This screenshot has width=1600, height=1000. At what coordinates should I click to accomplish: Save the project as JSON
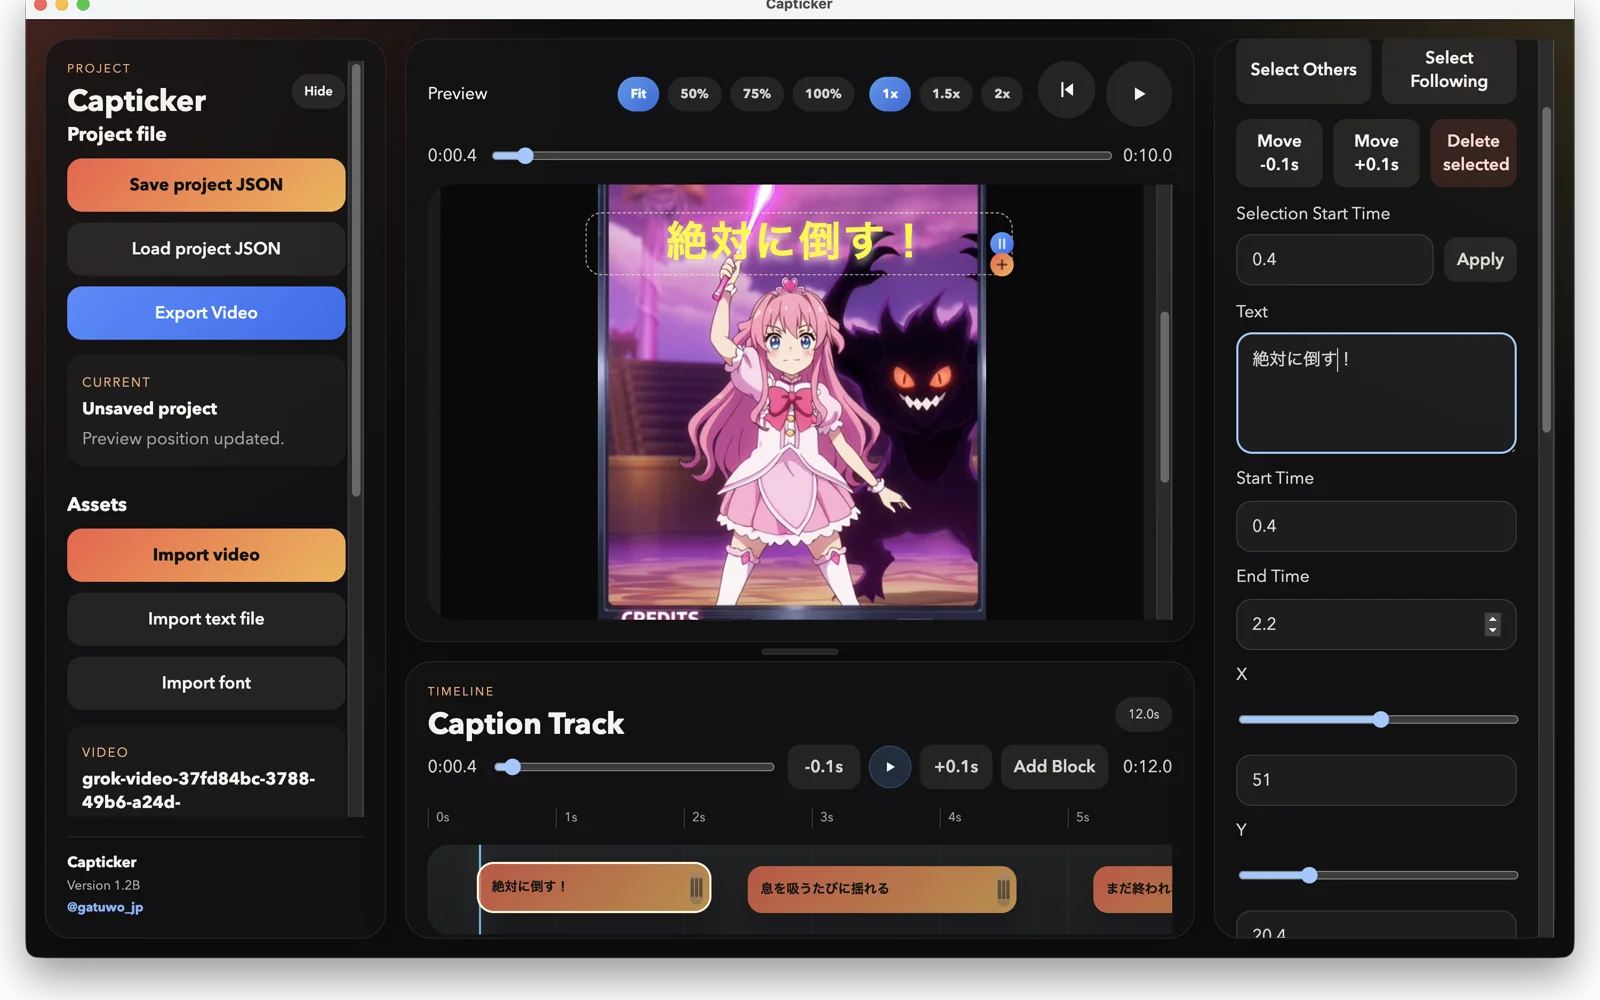point(206,185)
